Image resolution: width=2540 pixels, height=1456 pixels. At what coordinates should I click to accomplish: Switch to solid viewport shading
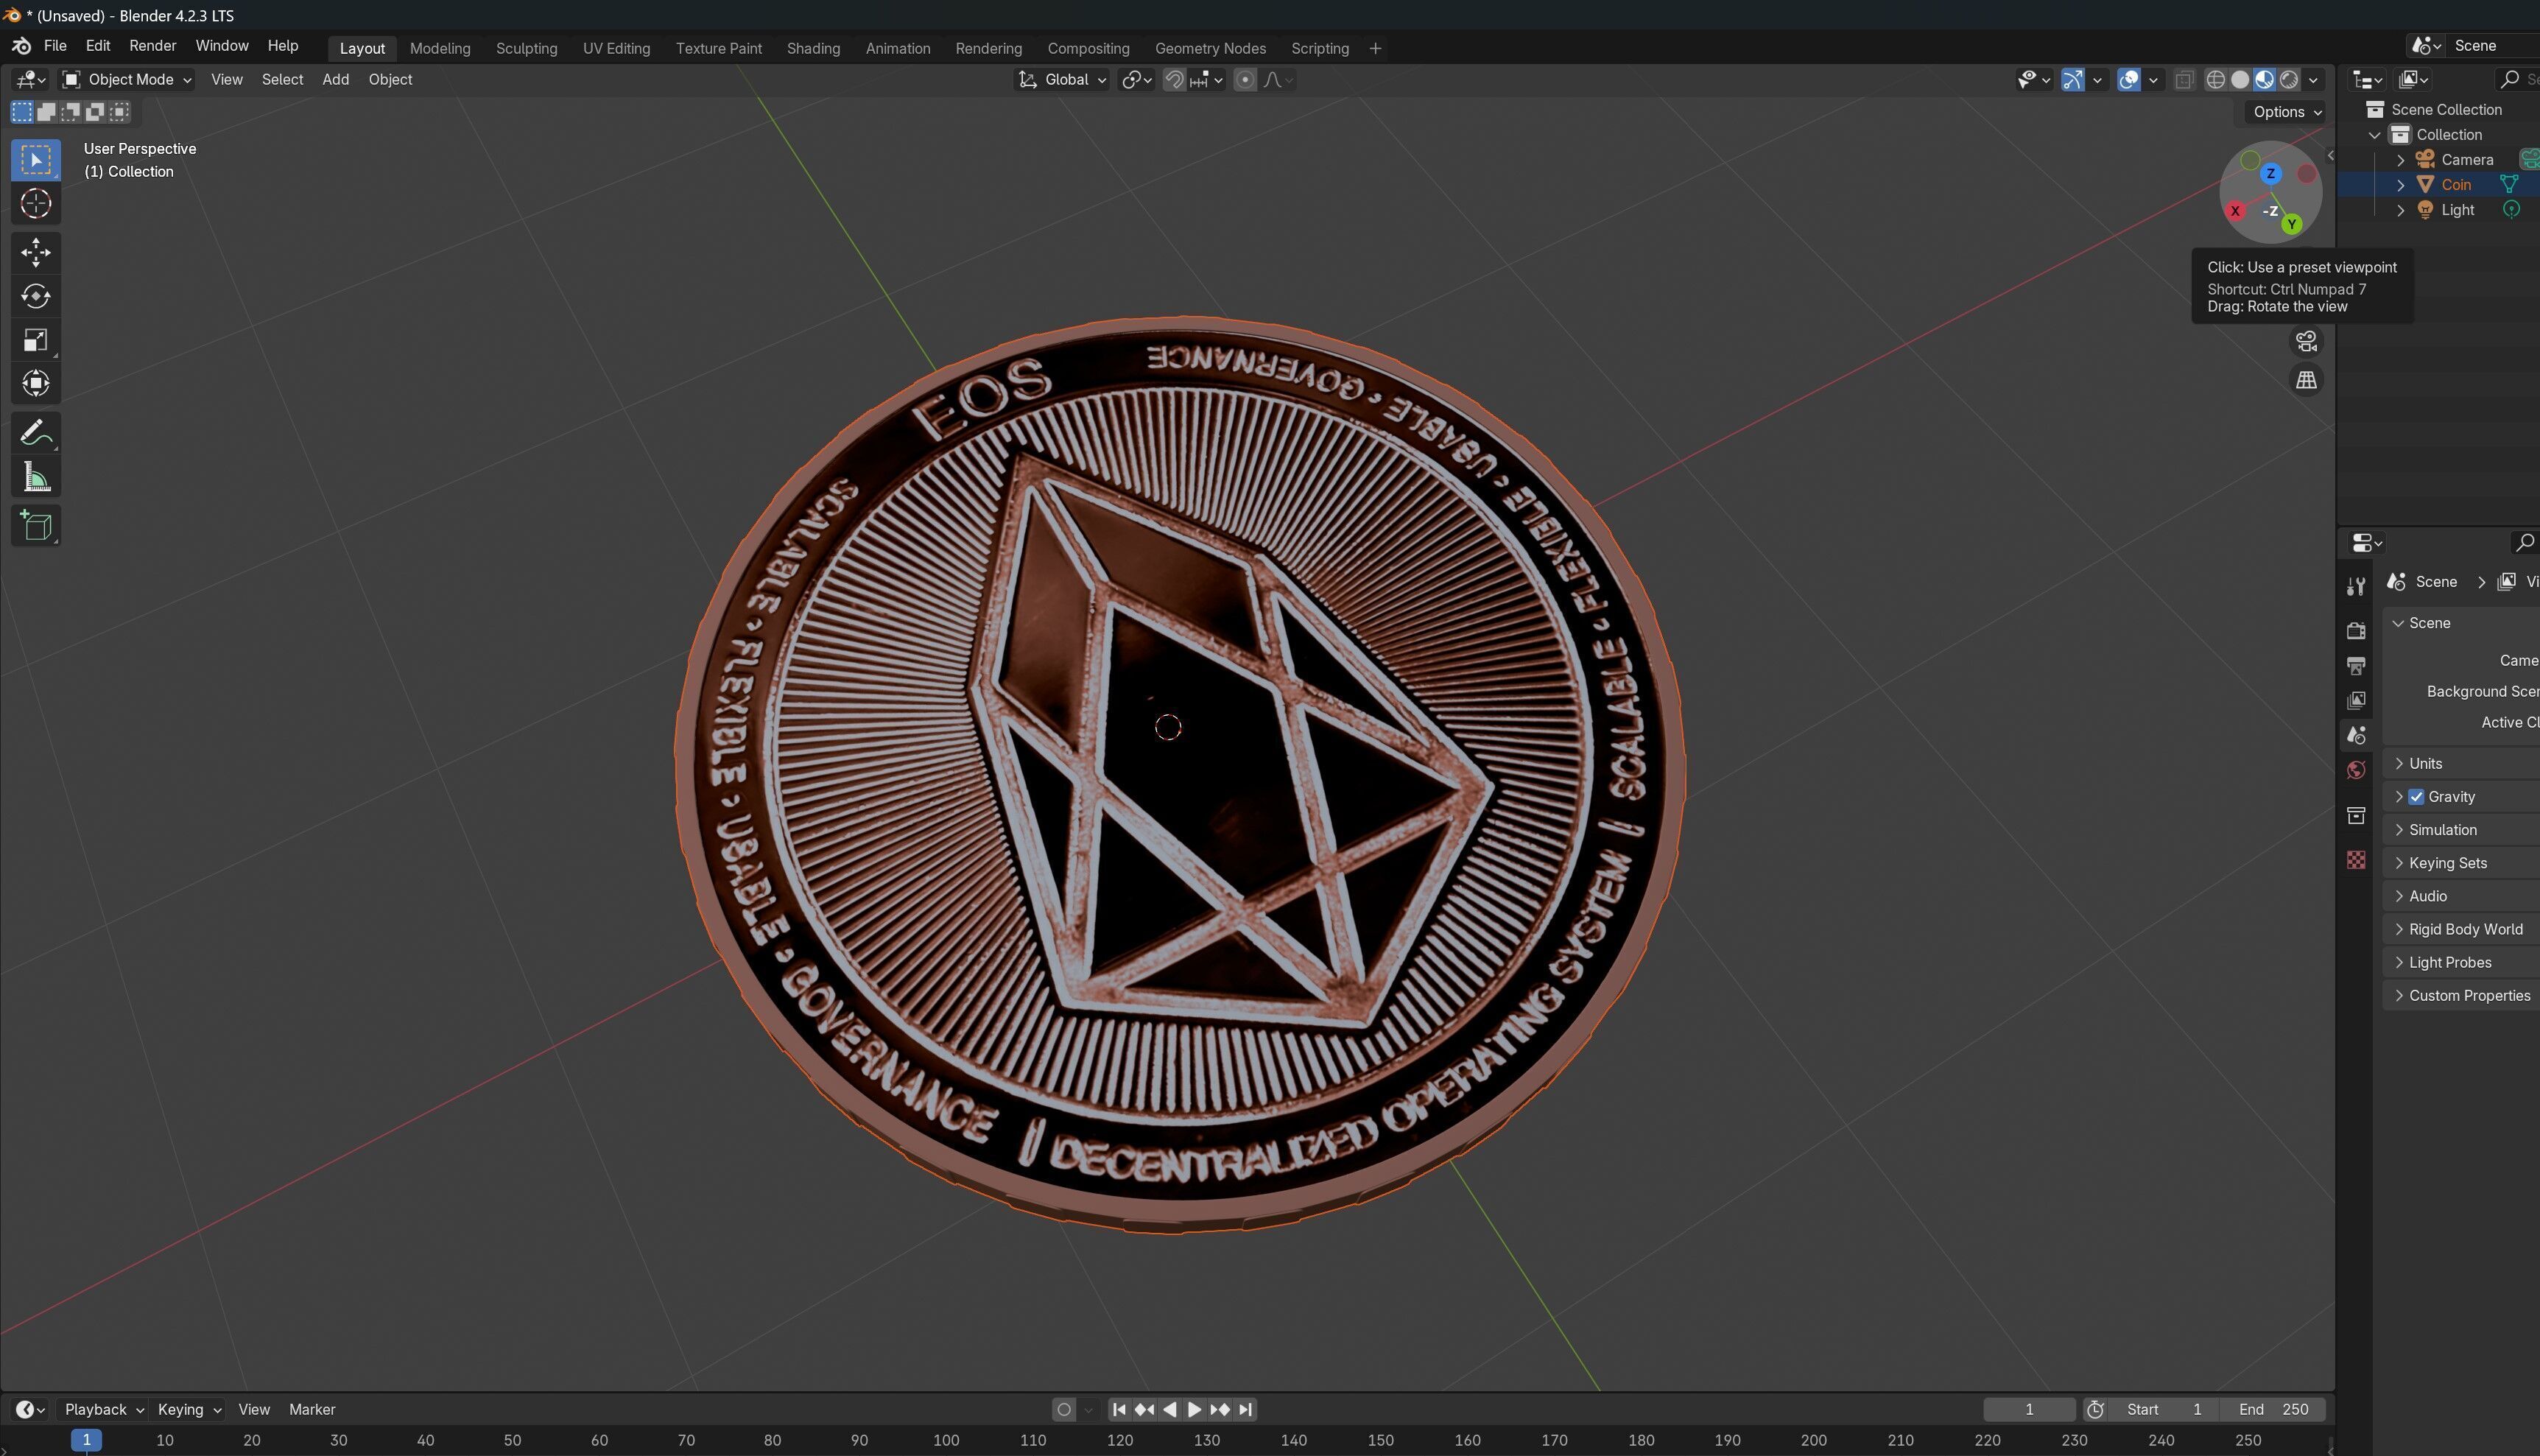click(x=2240, y=80)
